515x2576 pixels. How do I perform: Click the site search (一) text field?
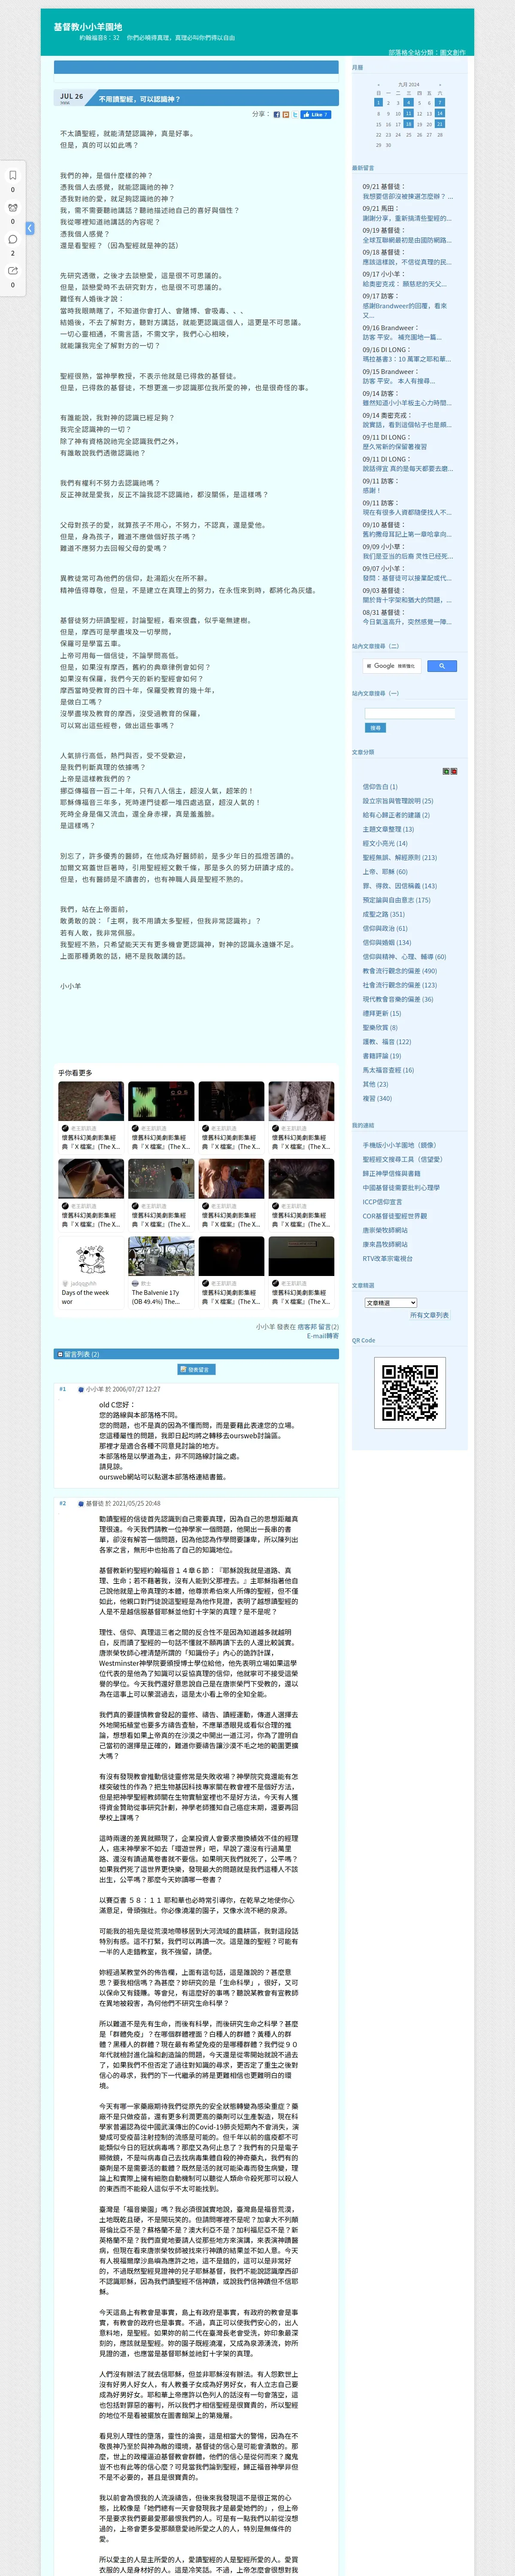(410, 713)
